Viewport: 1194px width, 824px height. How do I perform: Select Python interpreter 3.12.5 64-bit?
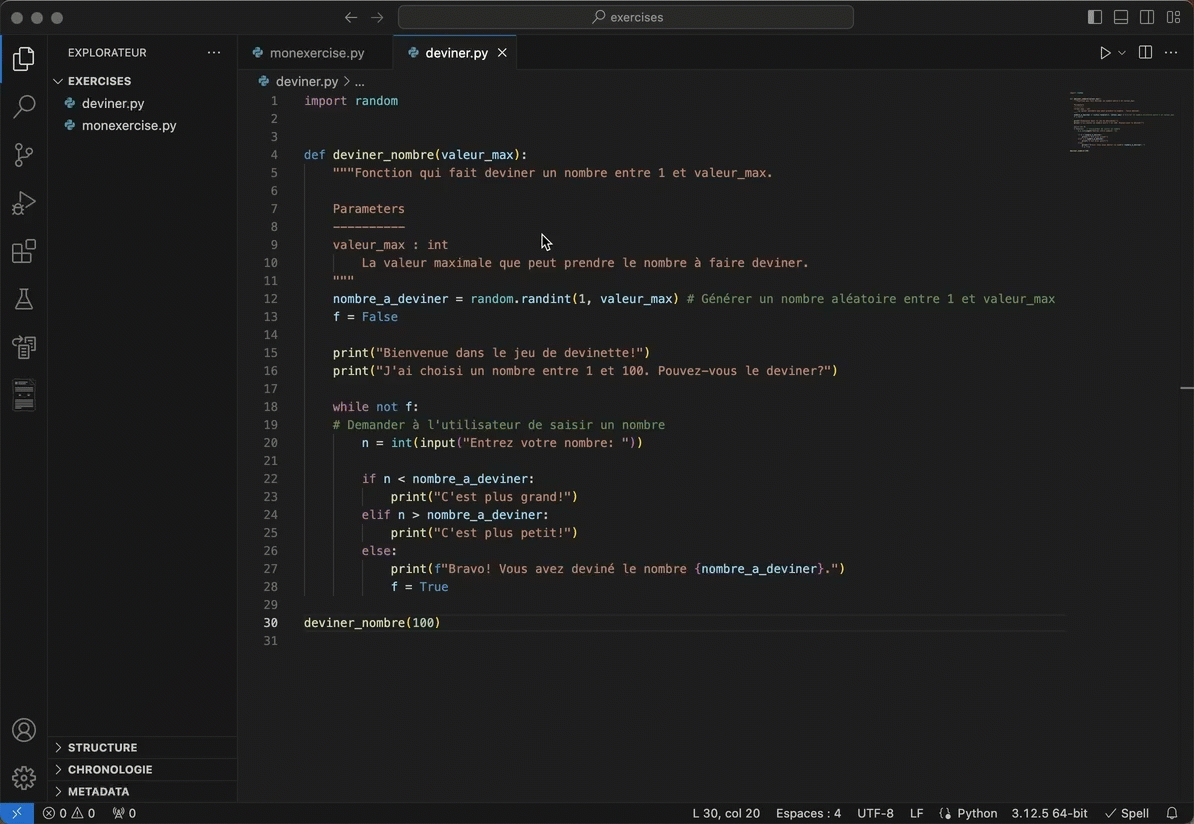point(1049,813)
